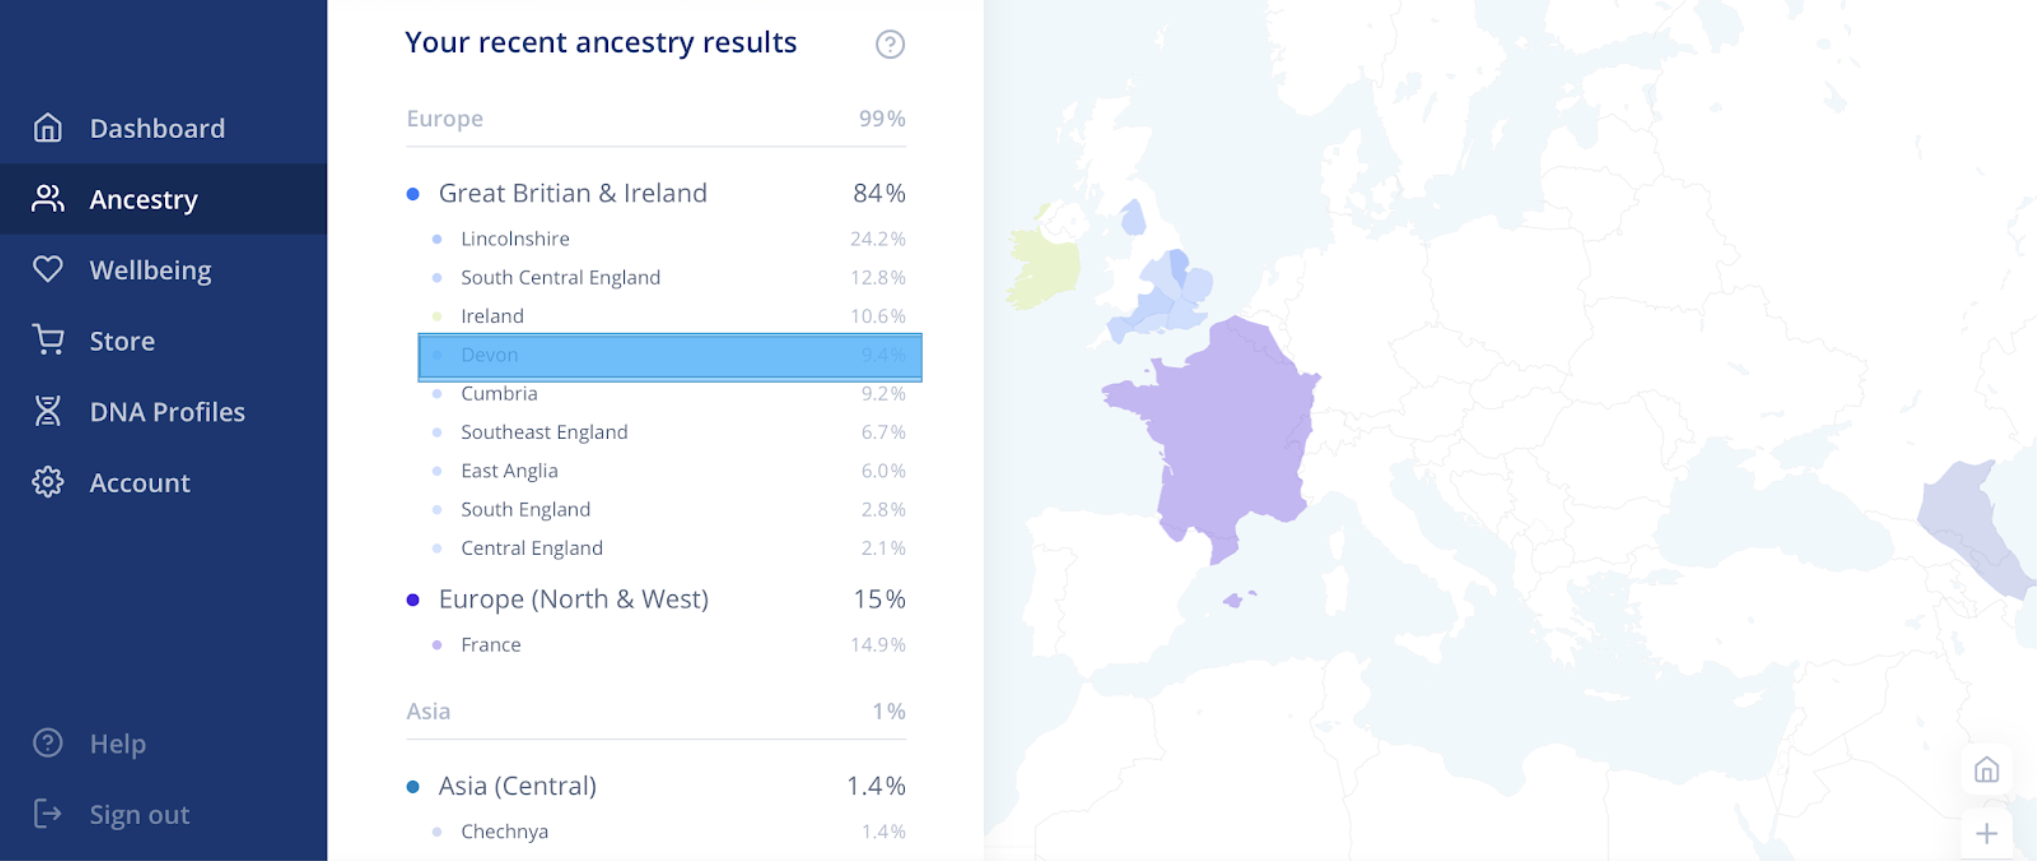Click the Ancestry people icon
Viewport: 2038px width, 862px height.
click(x=47, y=199)
